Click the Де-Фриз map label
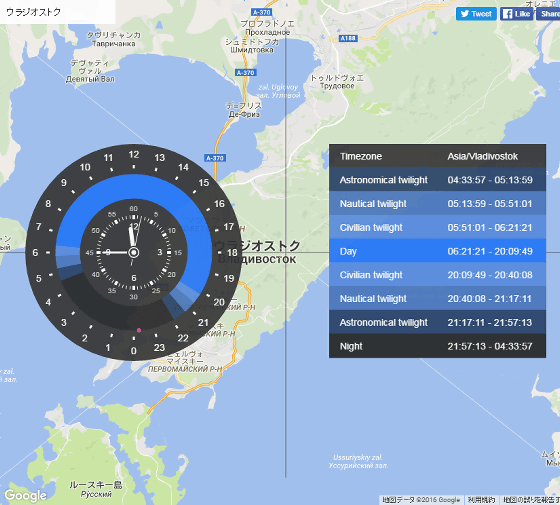This screenshot has height=505, width=560. coord(244,114)
